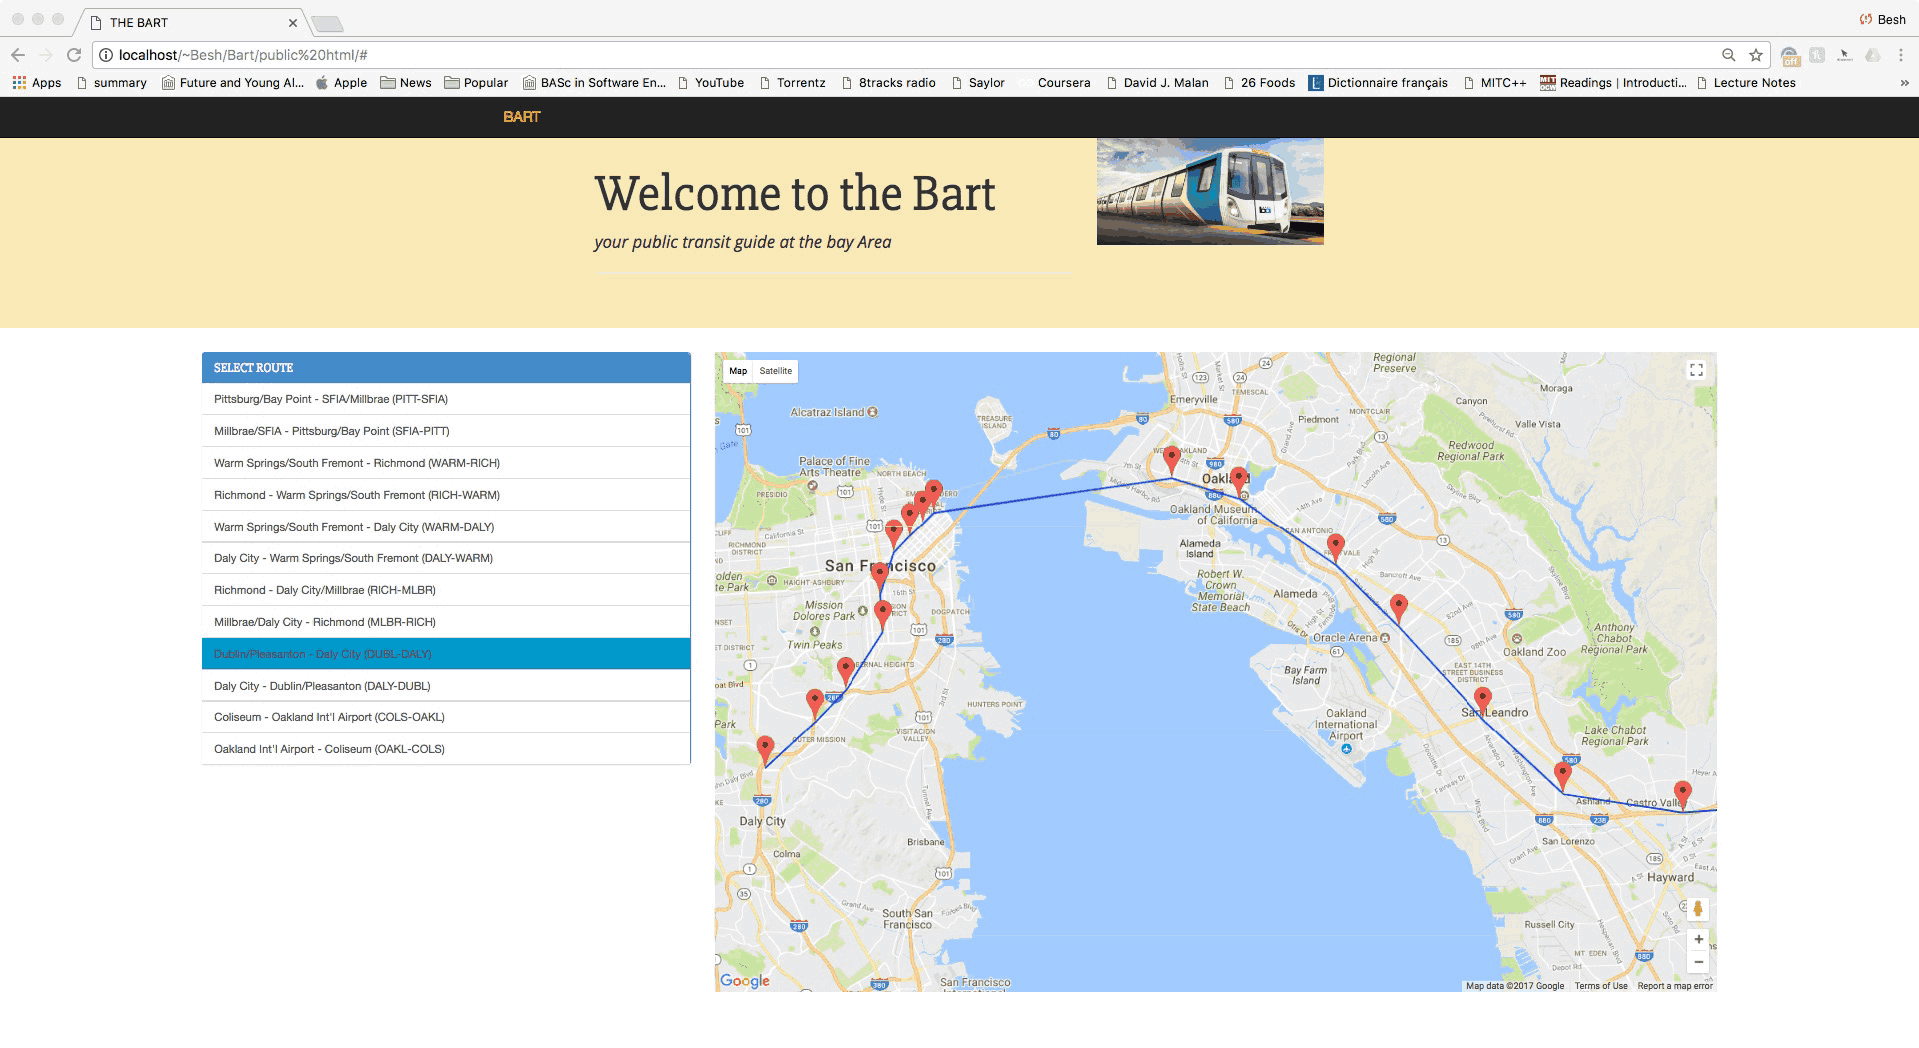The height and width of the screenshot is (1048, 1919).
Task: Open Chrome's three-dot menu
Action: [1901, 55]
